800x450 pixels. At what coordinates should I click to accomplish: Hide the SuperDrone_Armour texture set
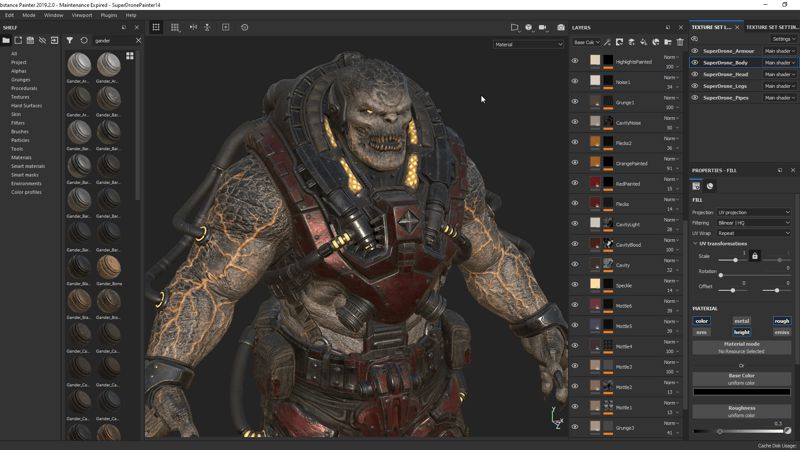[x=695, y=51]
